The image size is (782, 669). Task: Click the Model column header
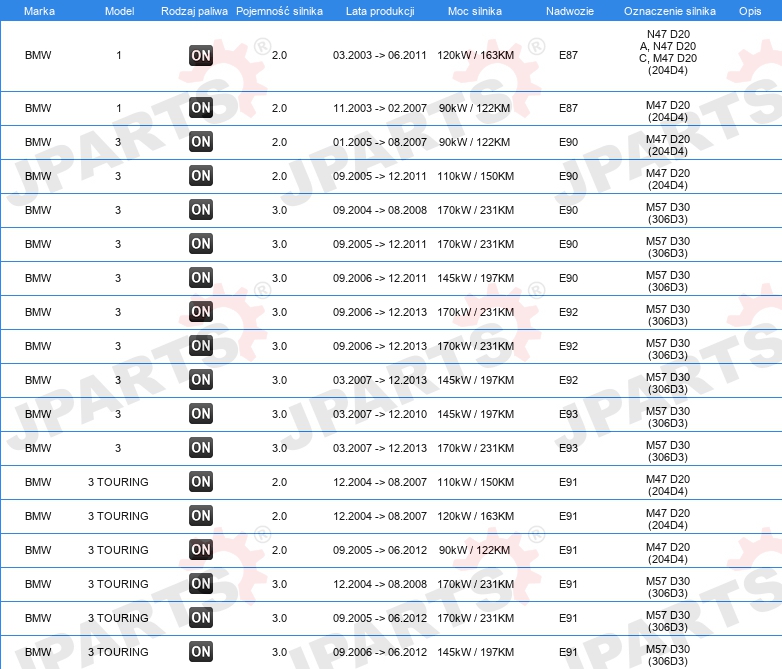119,11
